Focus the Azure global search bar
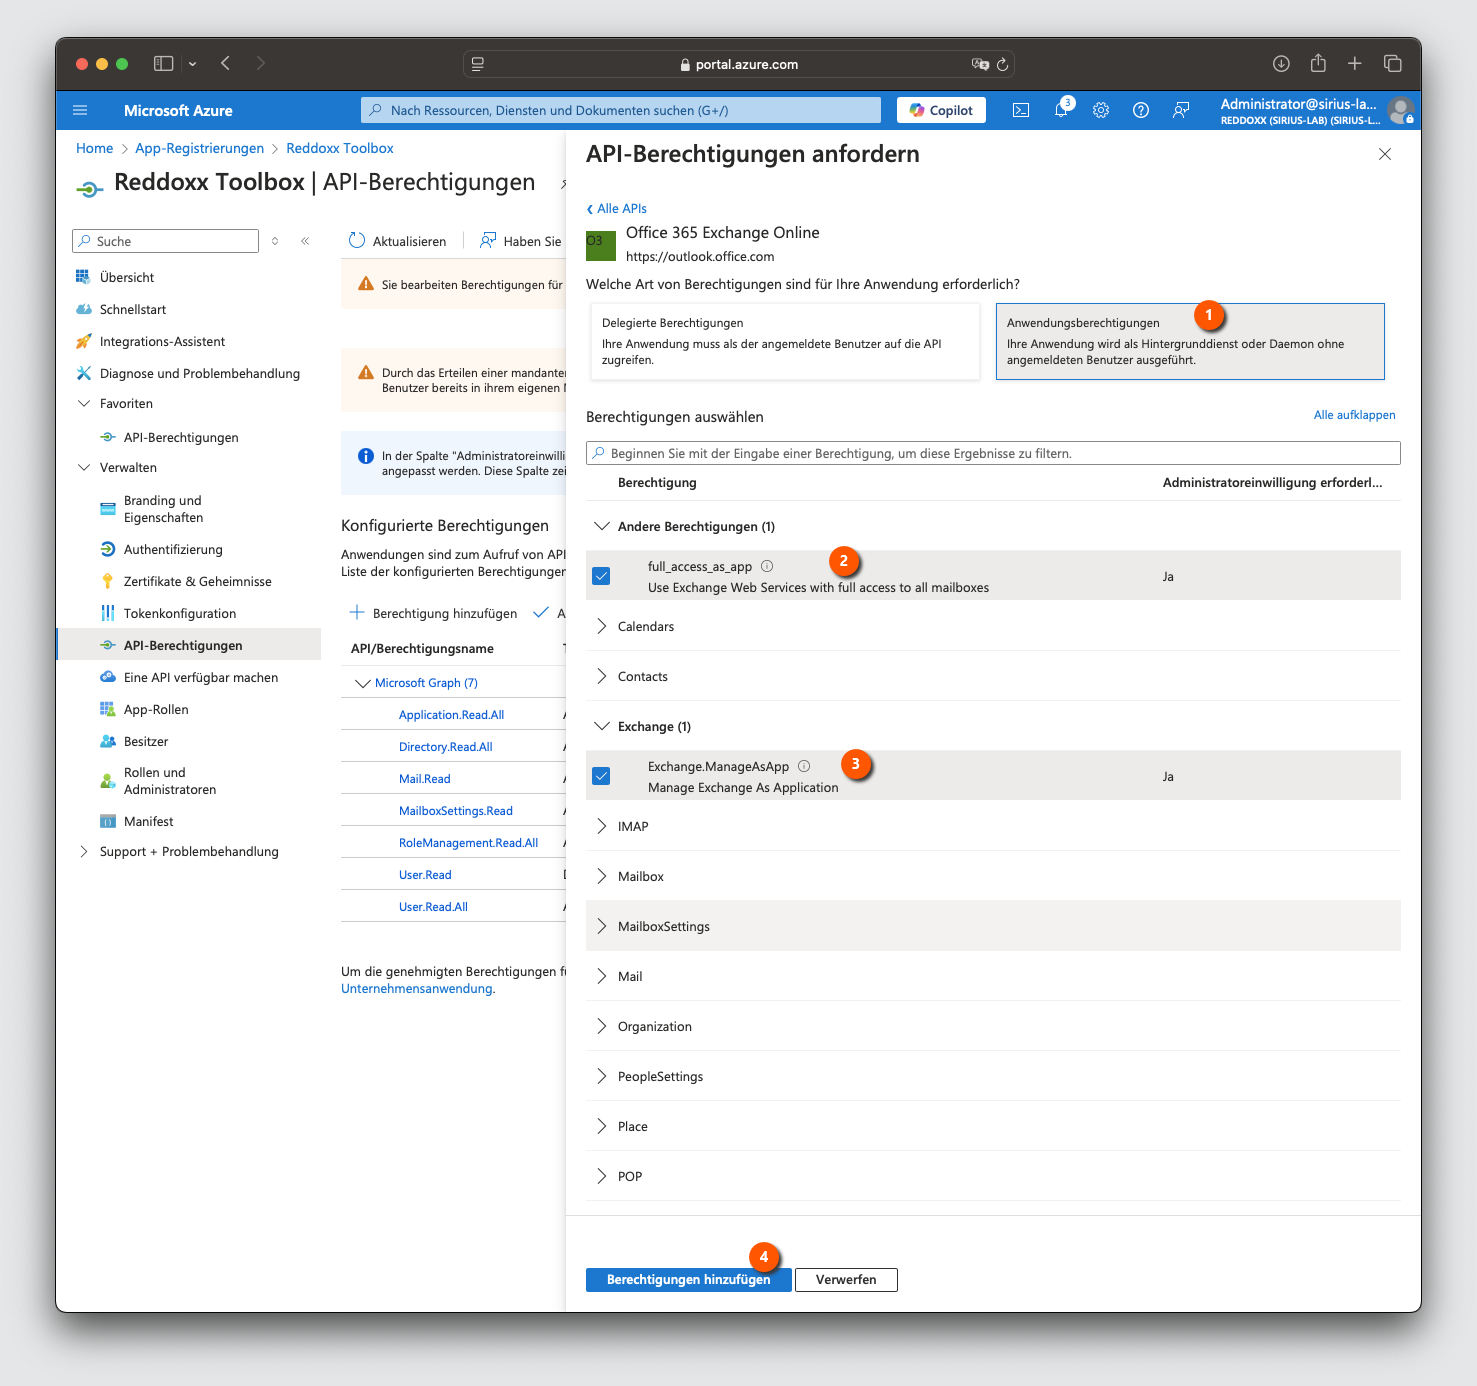 621,110
